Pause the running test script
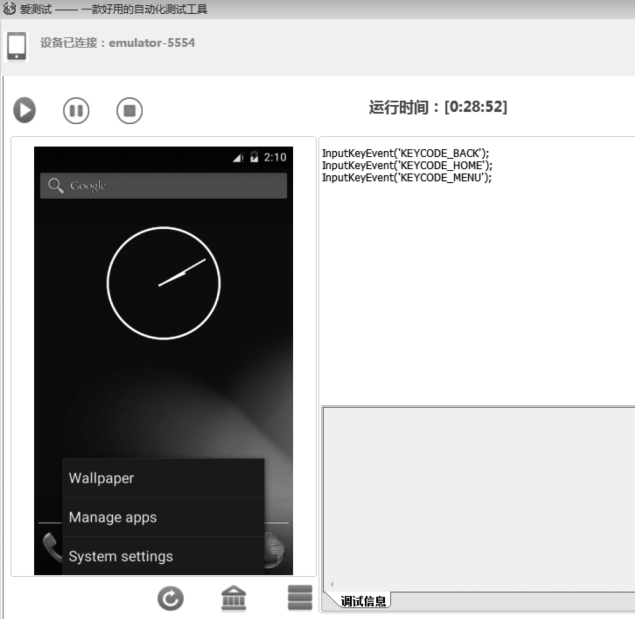The width and height of the screenshot is (635, 619). point(76,111)
